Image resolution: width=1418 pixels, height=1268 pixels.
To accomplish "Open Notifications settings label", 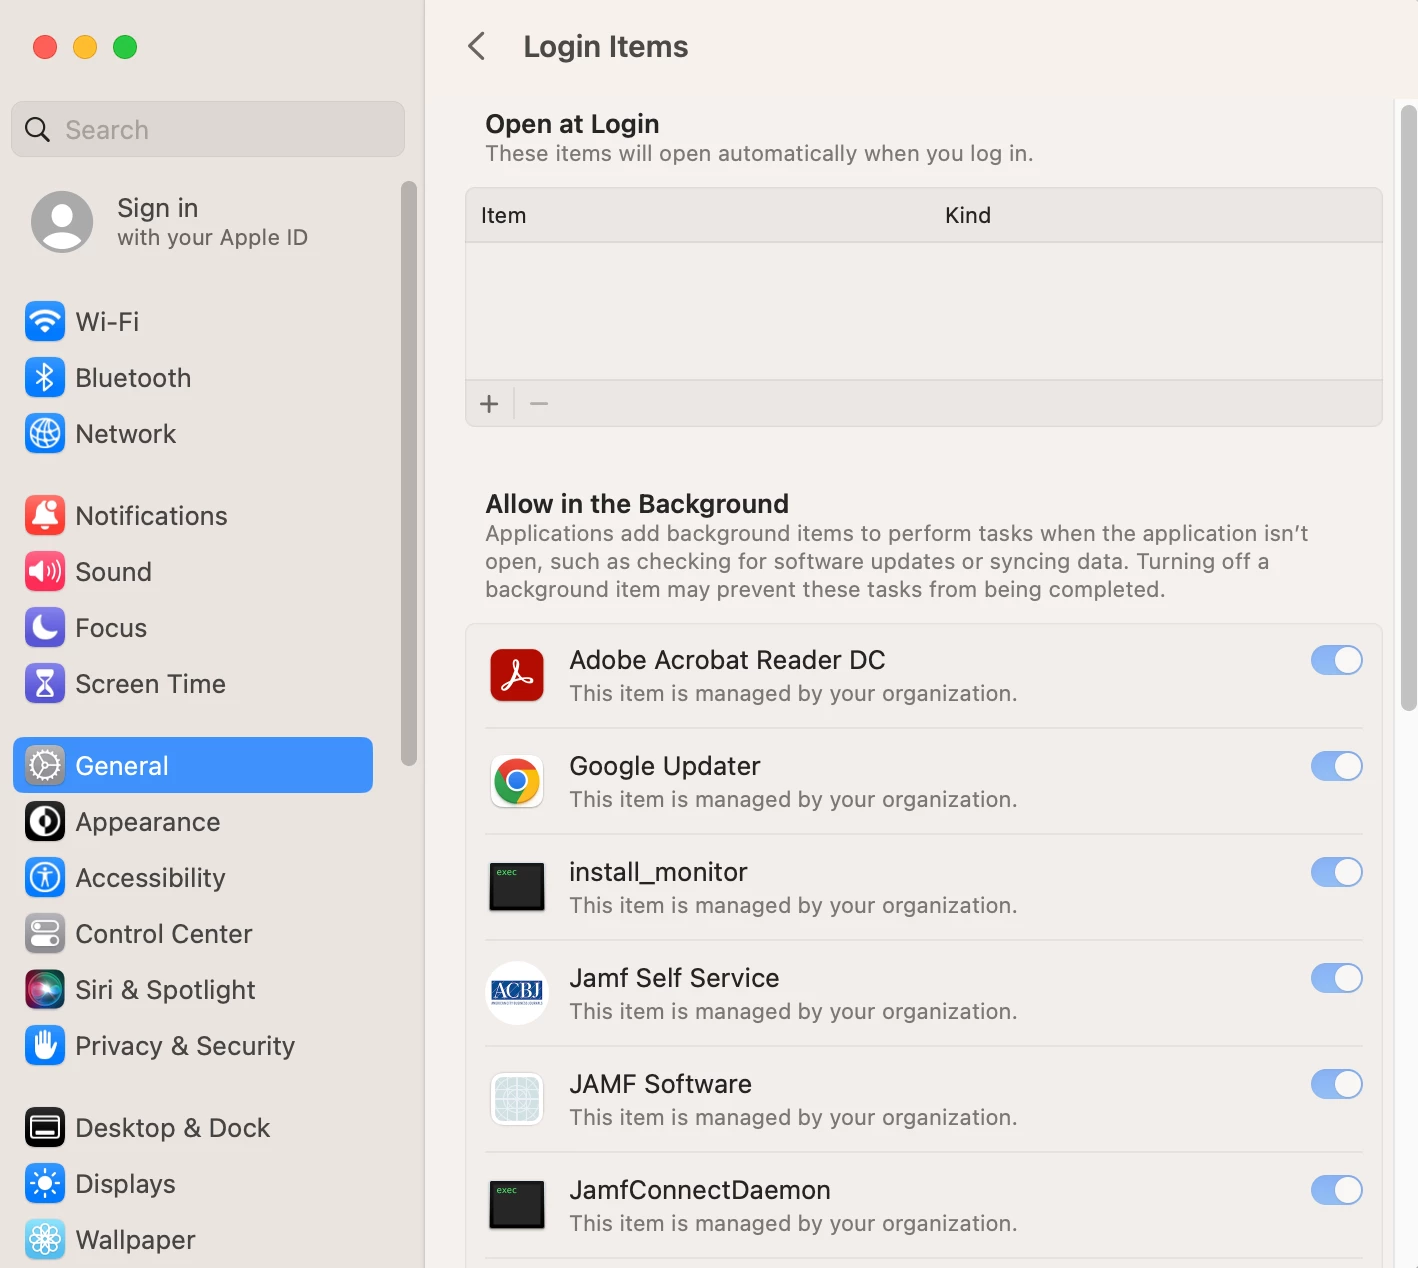I will (x=152, y=516).
